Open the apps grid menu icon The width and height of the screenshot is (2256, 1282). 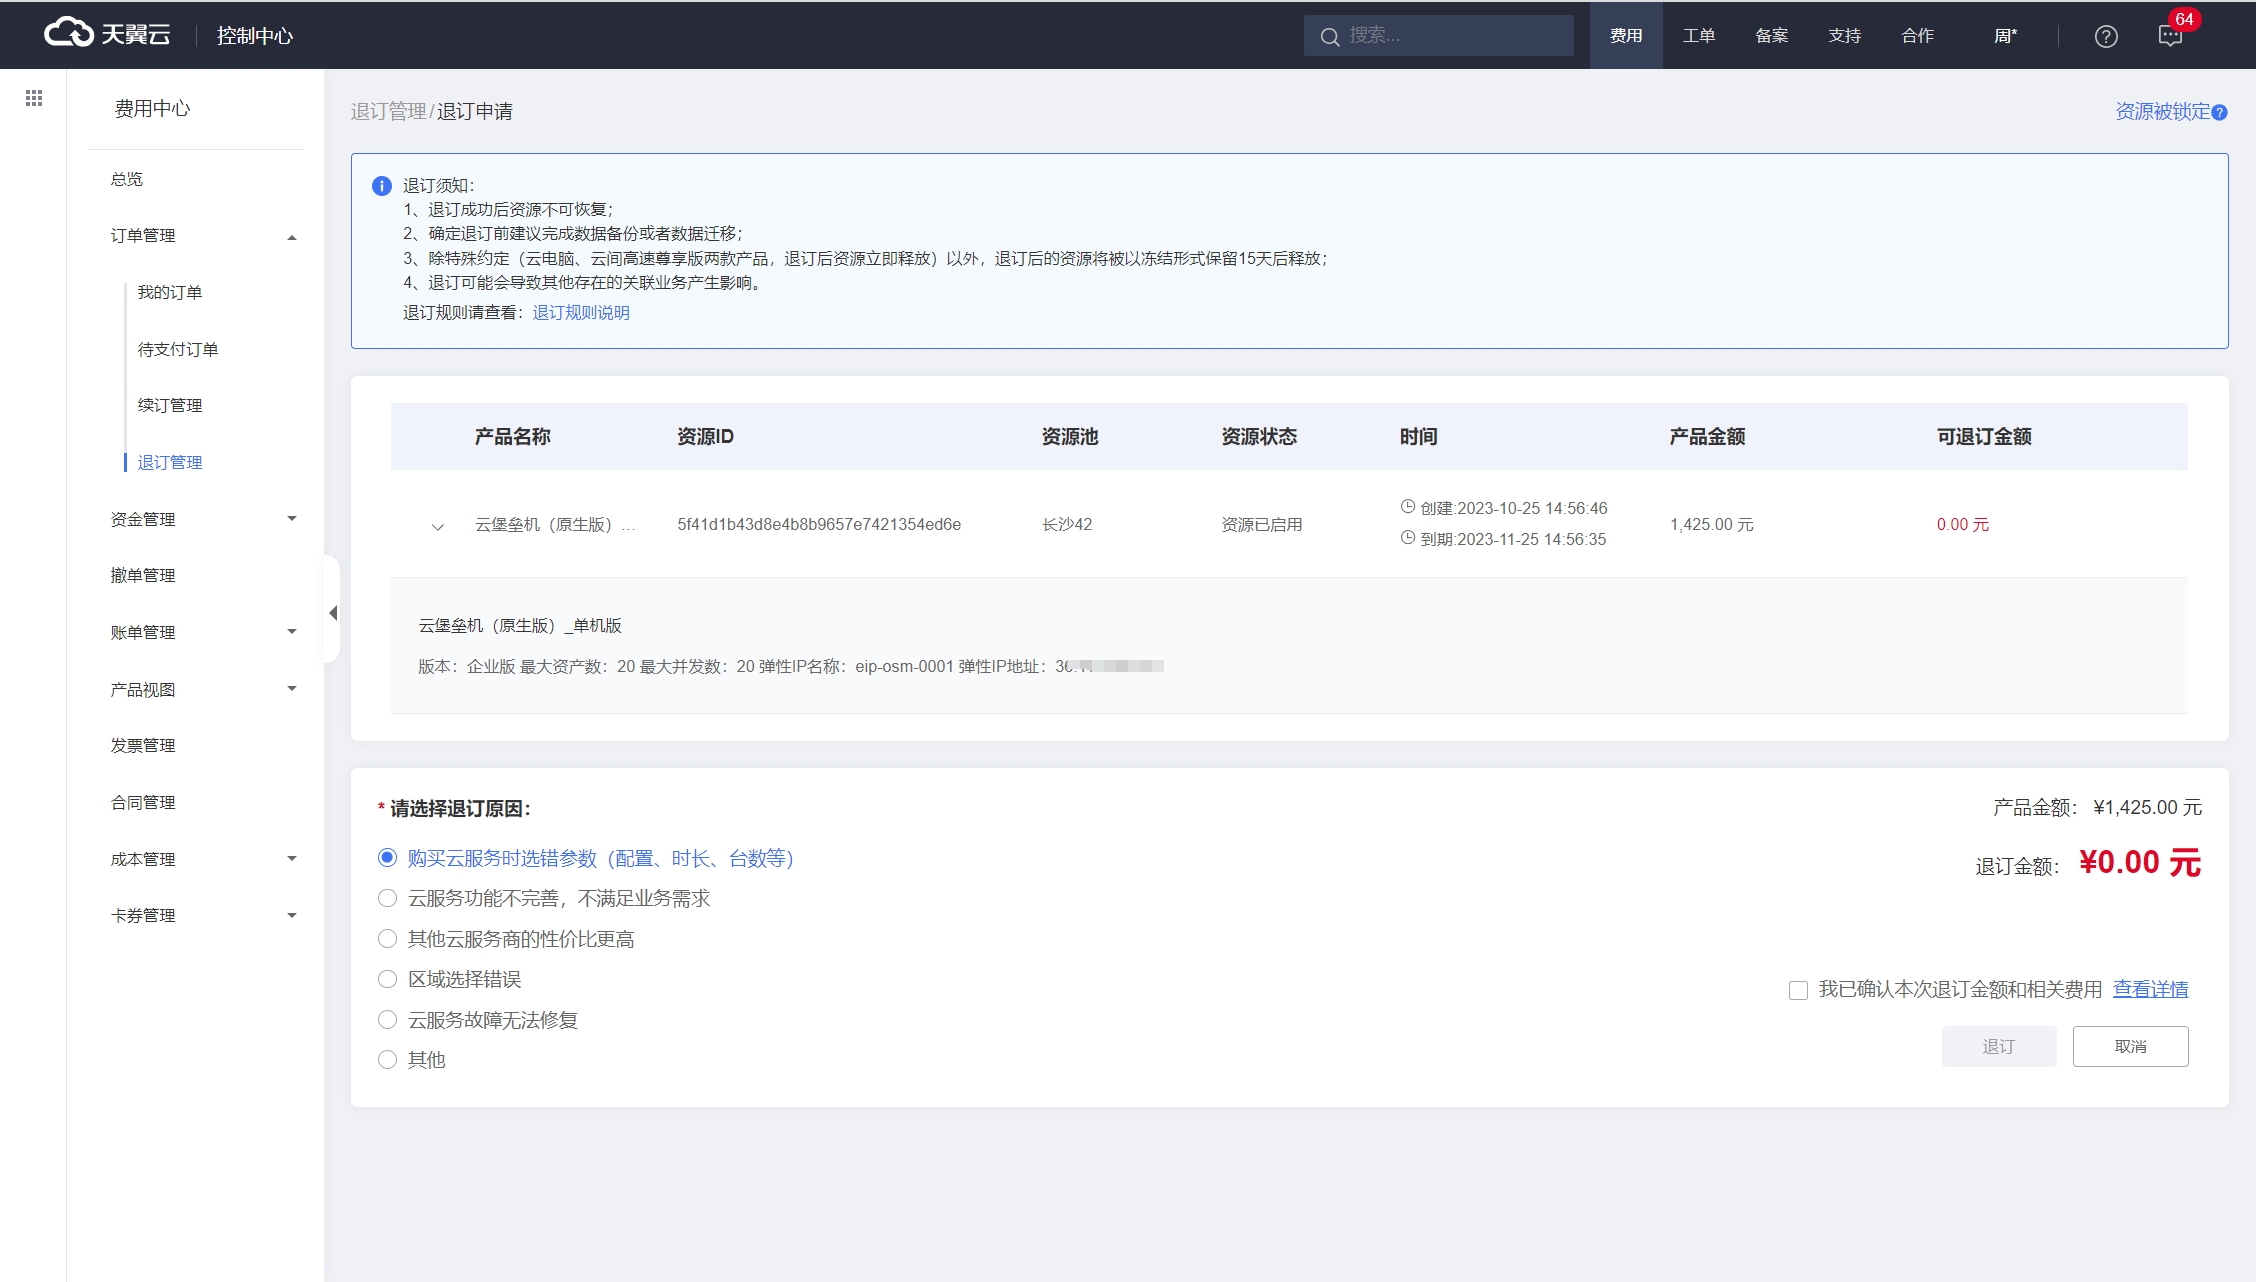34,98
